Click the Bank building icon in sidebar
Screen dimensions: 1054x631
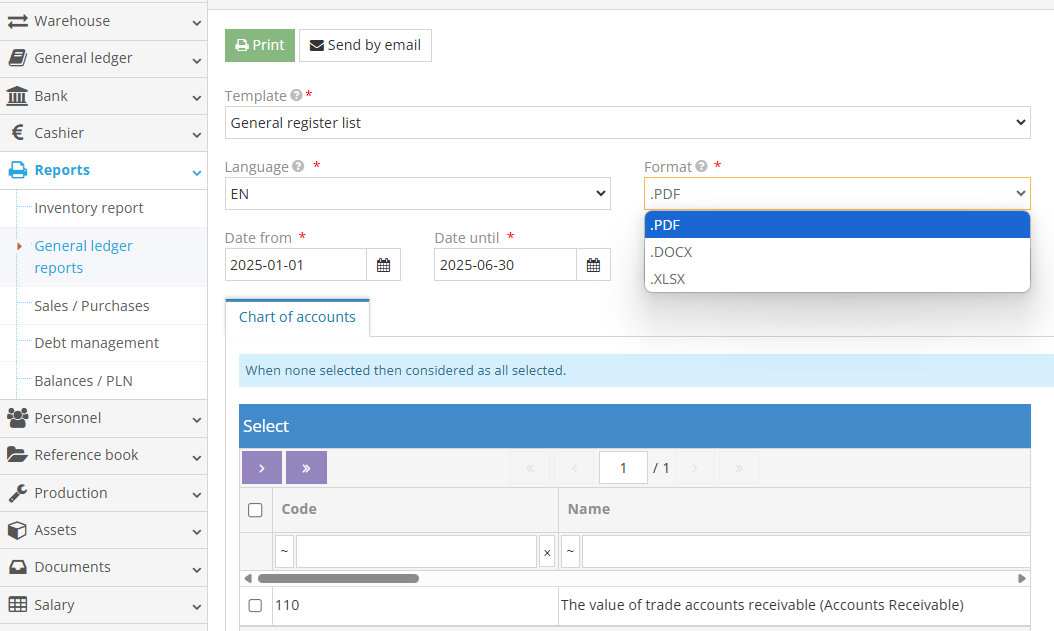pyautogui.click(x=17, y=96)
